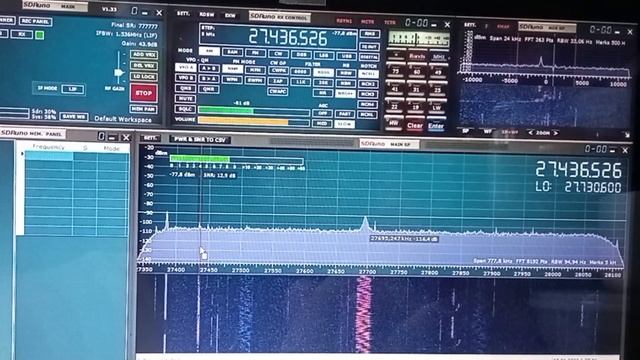Click the red STOP button in SDRuno Main
Image resolution: width=640 pixels, height=360 pixels.
click(143, 93)
